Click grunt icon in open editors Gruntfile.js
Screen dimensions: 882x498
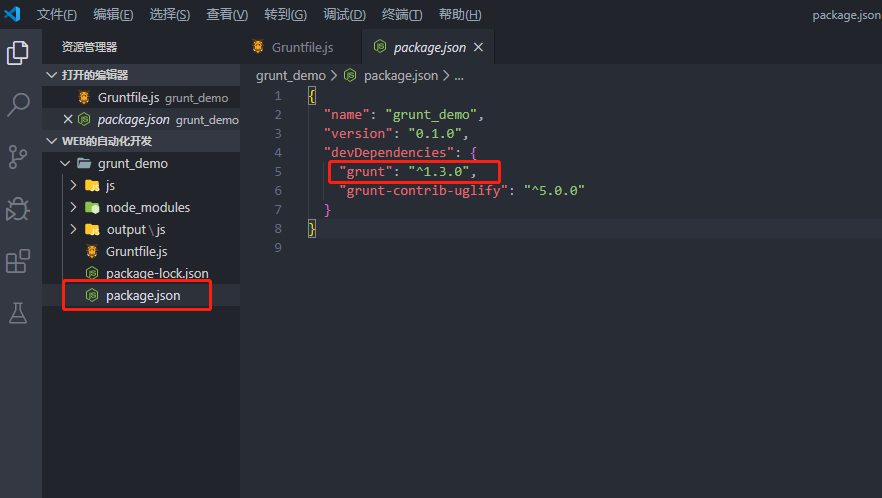84,97
